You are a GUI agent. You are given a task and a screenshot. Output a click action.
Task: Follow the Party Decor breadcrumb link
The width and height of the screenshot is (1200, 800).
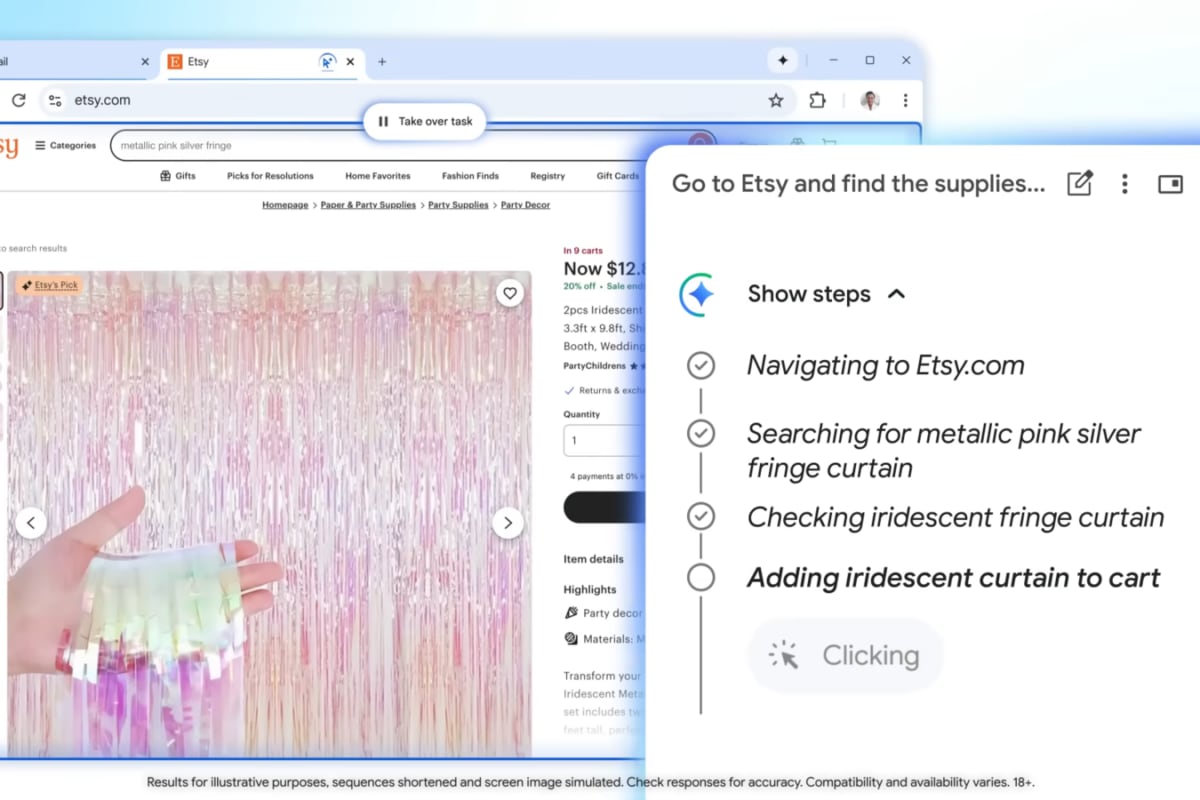click(525, 205)
